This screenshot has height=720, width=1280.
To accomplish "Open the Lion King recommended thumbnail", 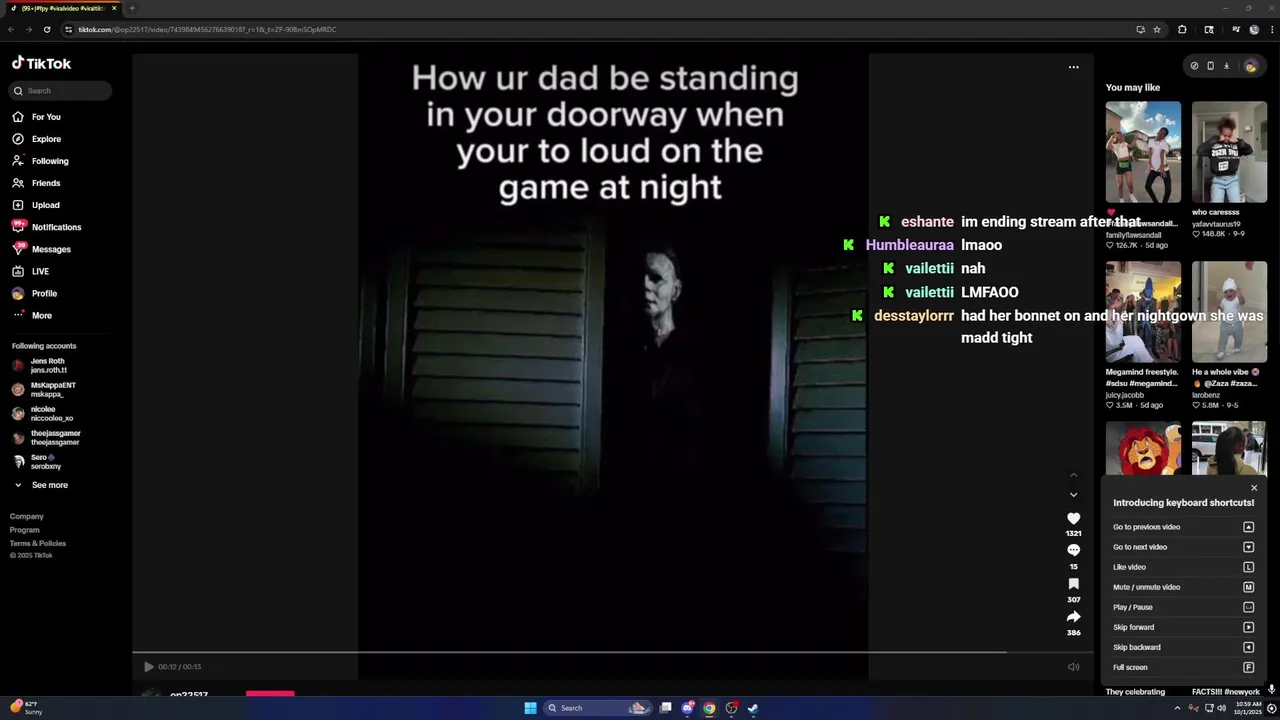I will point(1143,448).
